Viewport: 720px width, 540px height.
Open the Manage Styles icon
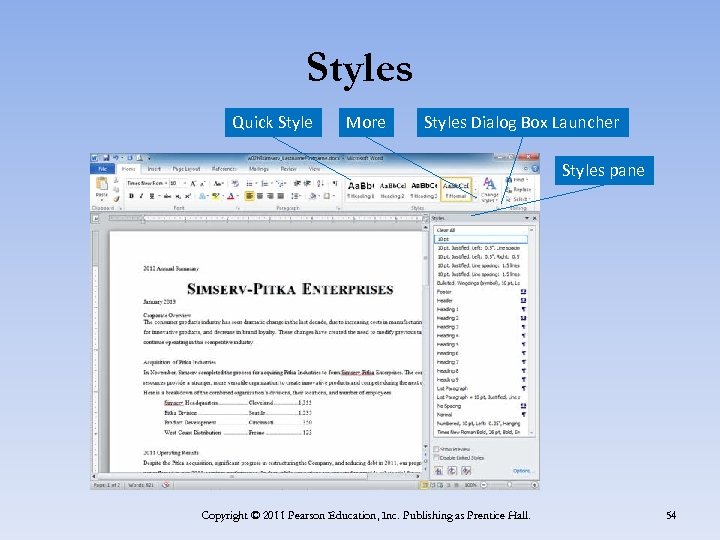pos(466,471)
